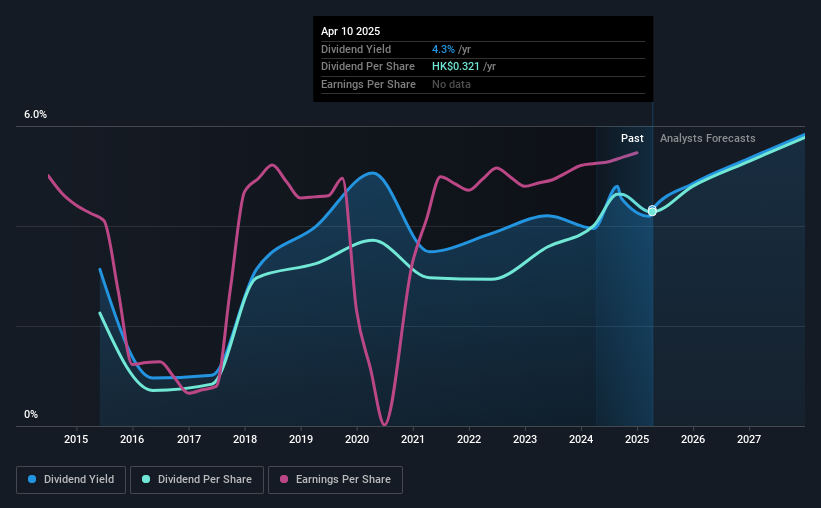Click the tooltip value 'HK$0.321'
The height and width of the screenshot is (508, 821).
coord(456,67)
